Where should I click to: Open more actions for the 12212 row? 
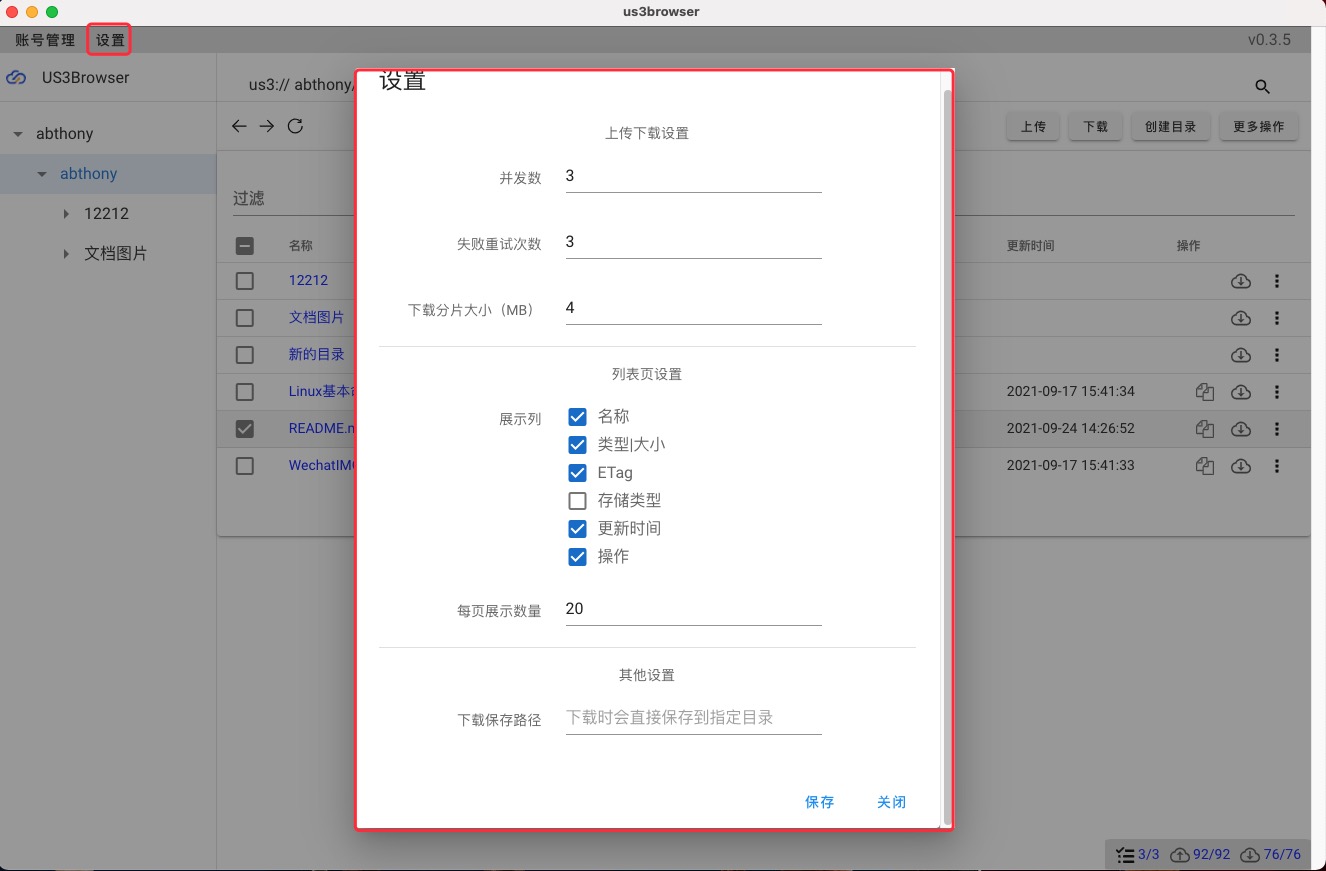pos(1277,281)
